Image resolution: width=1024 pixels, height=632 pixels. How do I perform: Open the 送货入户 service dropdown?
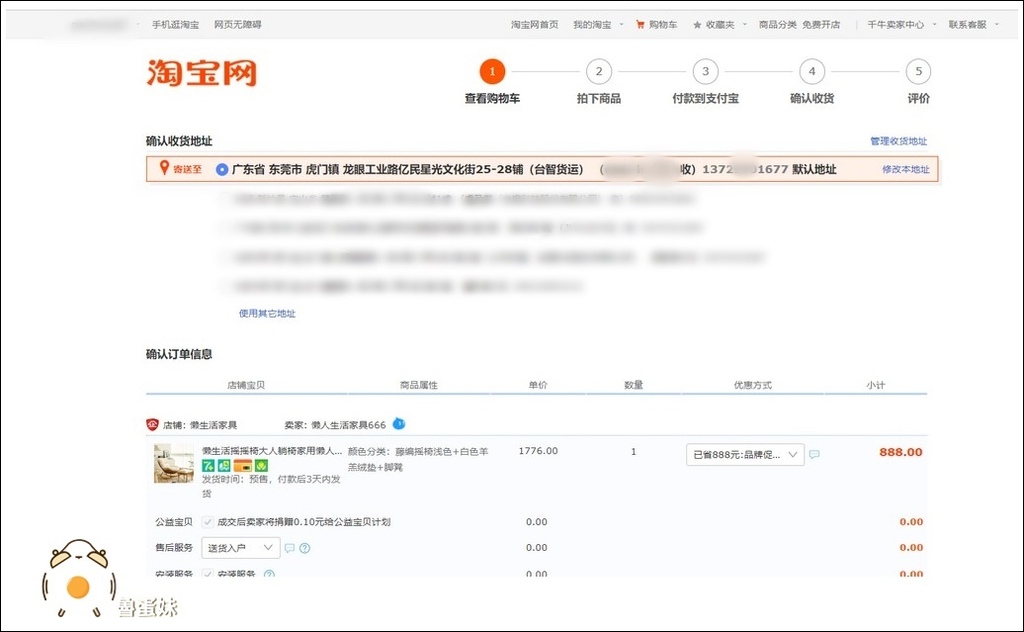click(240, 548)
